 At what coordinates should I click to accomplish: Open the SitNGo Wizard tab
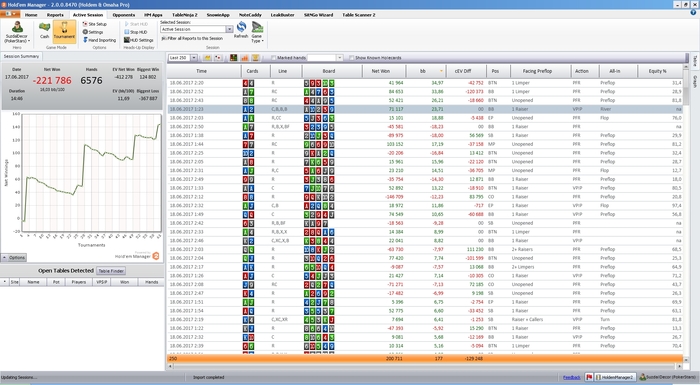coord(318,15)
